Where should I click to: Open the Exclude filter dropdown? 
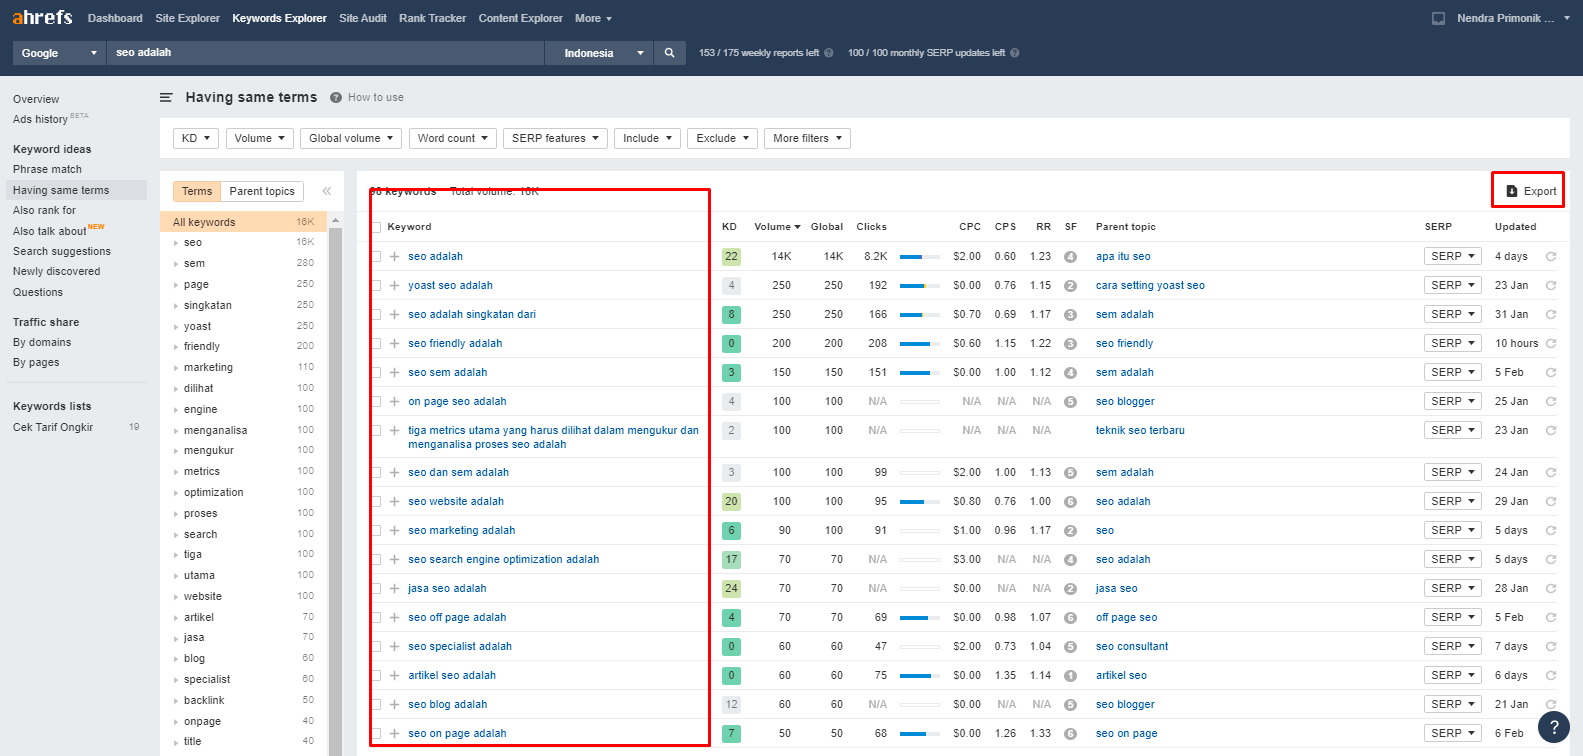[722, 139]
